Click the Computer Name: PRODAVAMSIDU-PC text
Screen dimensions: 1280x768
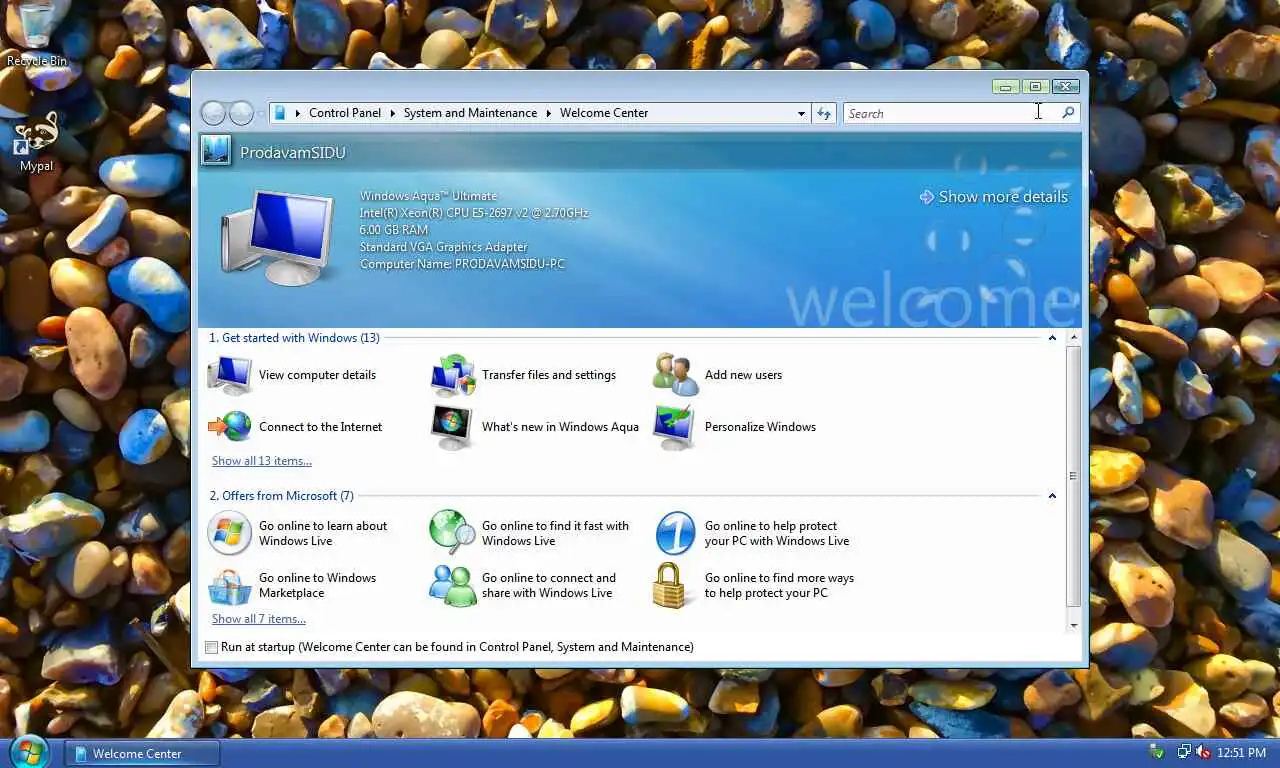pos(462,264)
